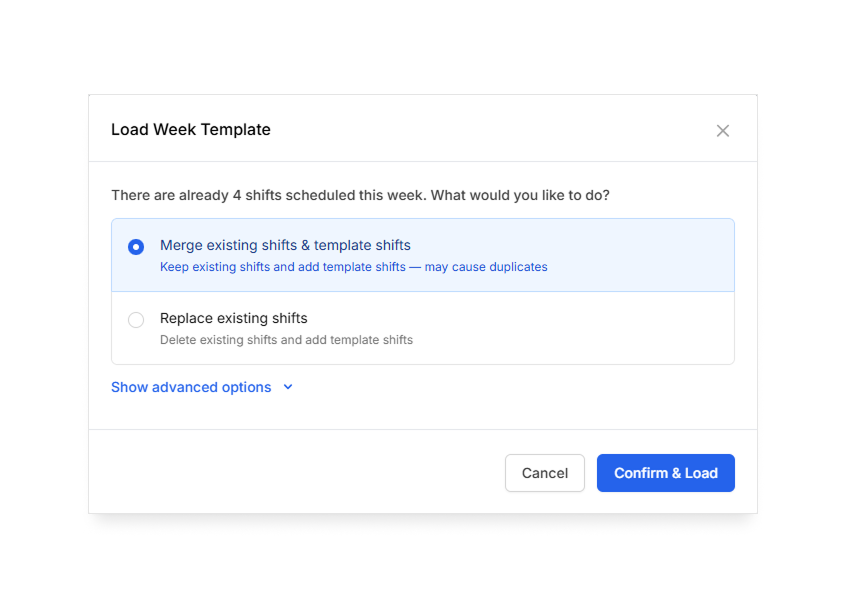Viewport: 846px width, 608px height.
Task: Click the "may cause duplicates" description text
Action: pyautogui.click(x=485, y=267)
